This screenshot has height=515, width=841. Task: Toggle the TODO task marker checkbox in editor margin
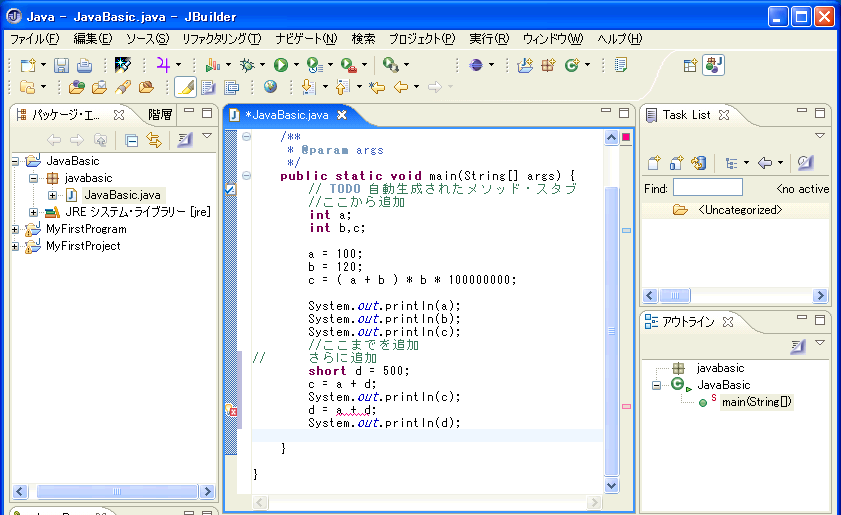(x=230, y=189)
